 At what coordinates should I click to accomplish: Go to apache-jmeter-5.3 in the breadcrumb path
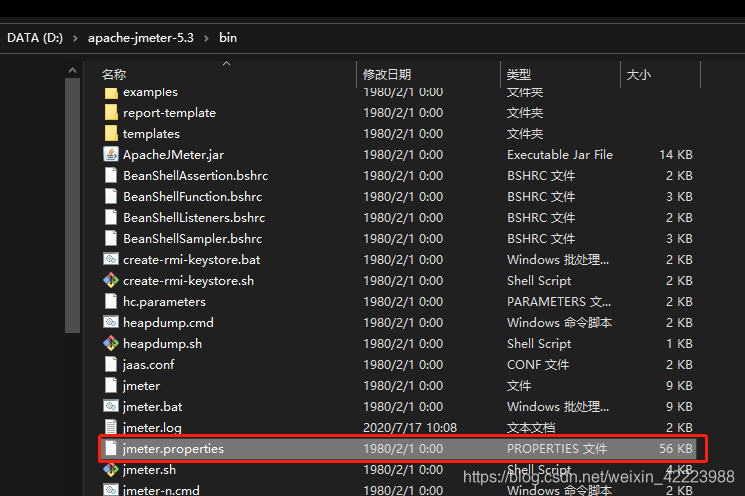[141, 38]
